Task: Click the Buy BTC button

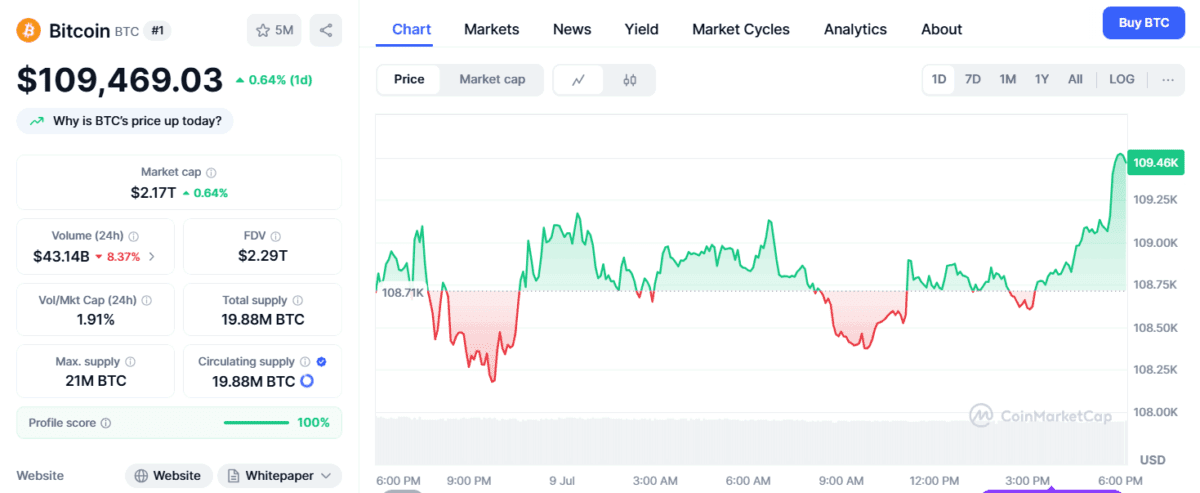Action: [1143, 22]
